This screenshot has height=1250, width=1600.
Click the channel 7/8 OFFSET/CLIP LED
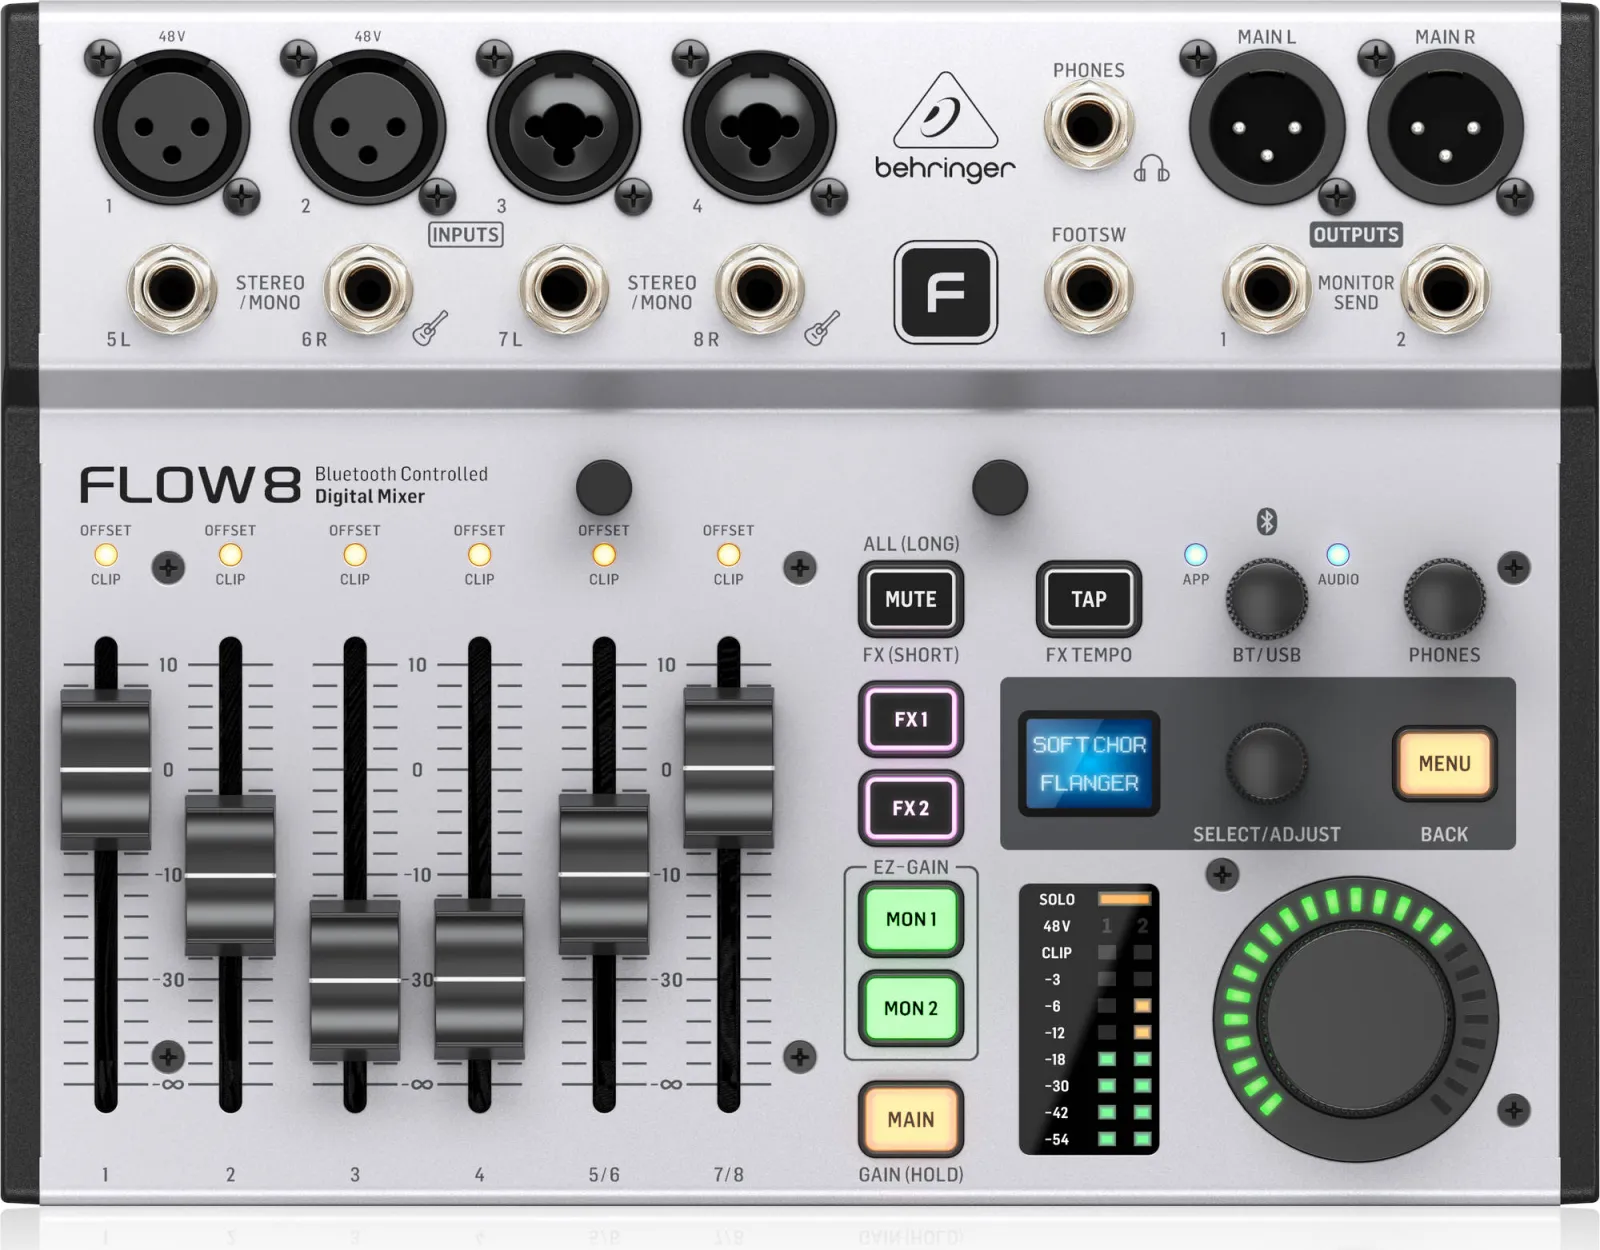coord(728,554)
